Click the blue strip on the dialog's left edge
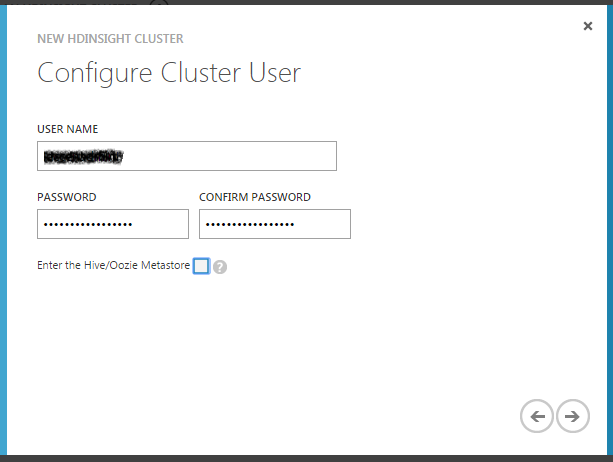 click(3, 230)
